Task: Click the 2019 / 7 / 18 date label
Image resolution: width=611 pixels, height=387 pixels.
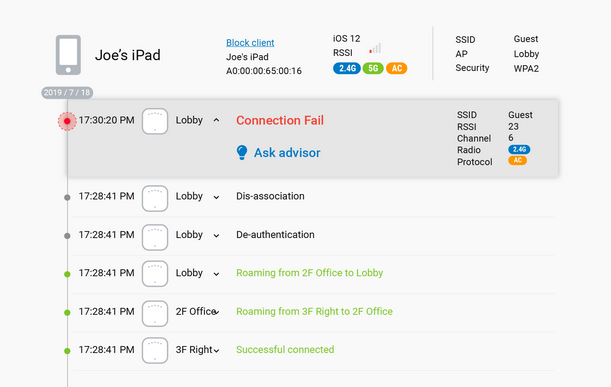Action: click(67, 93)
